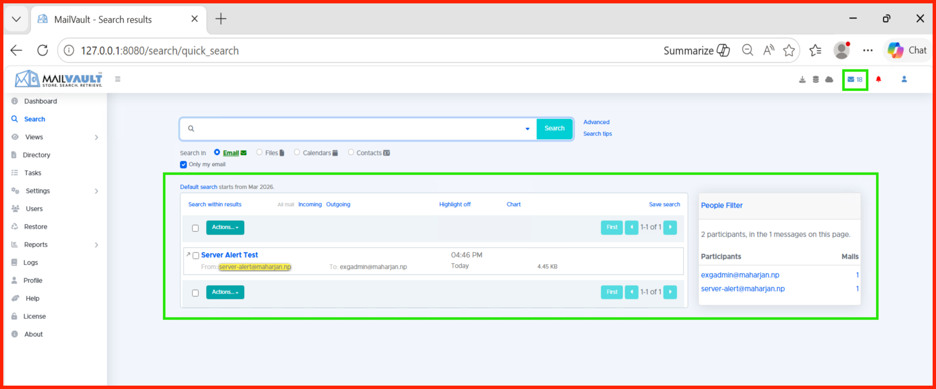Click the next page arrow below results

coord(670,292)
